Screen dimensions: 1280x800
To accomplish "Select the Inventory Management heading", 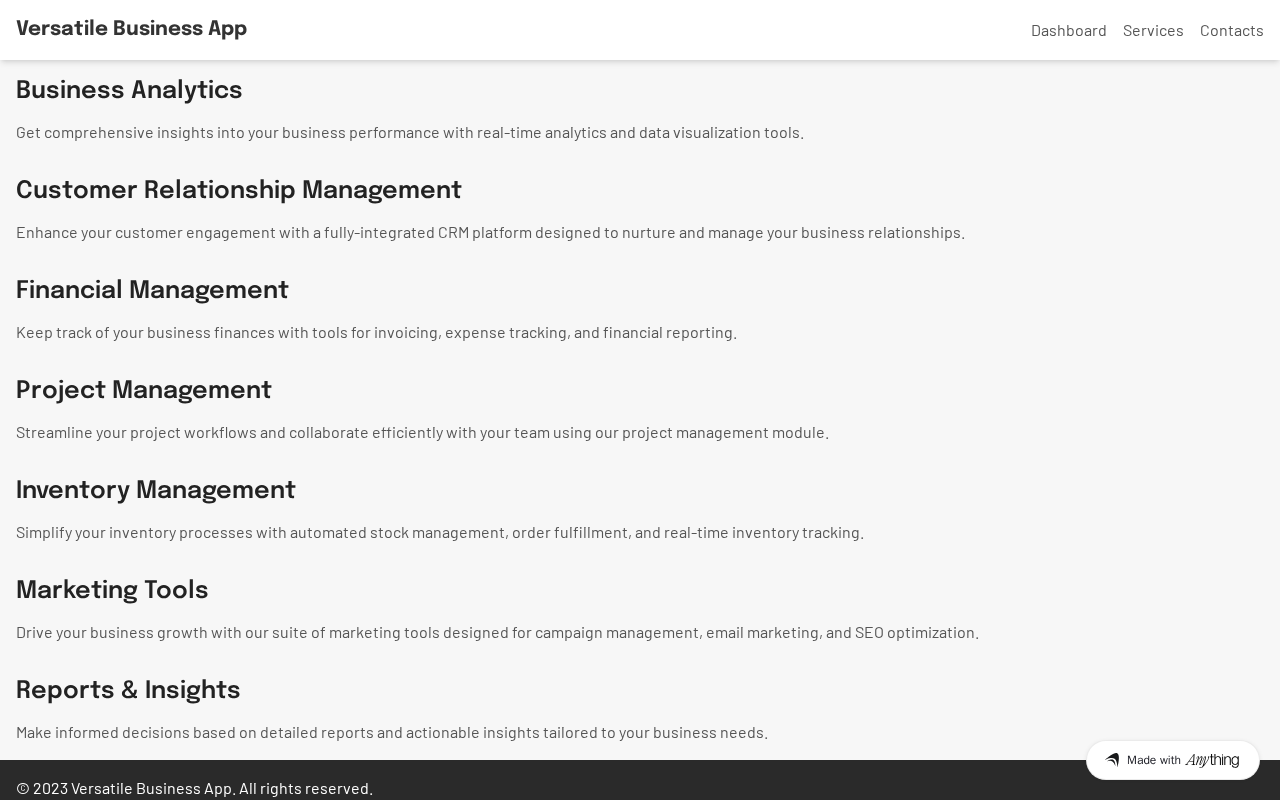I will 155,491.
